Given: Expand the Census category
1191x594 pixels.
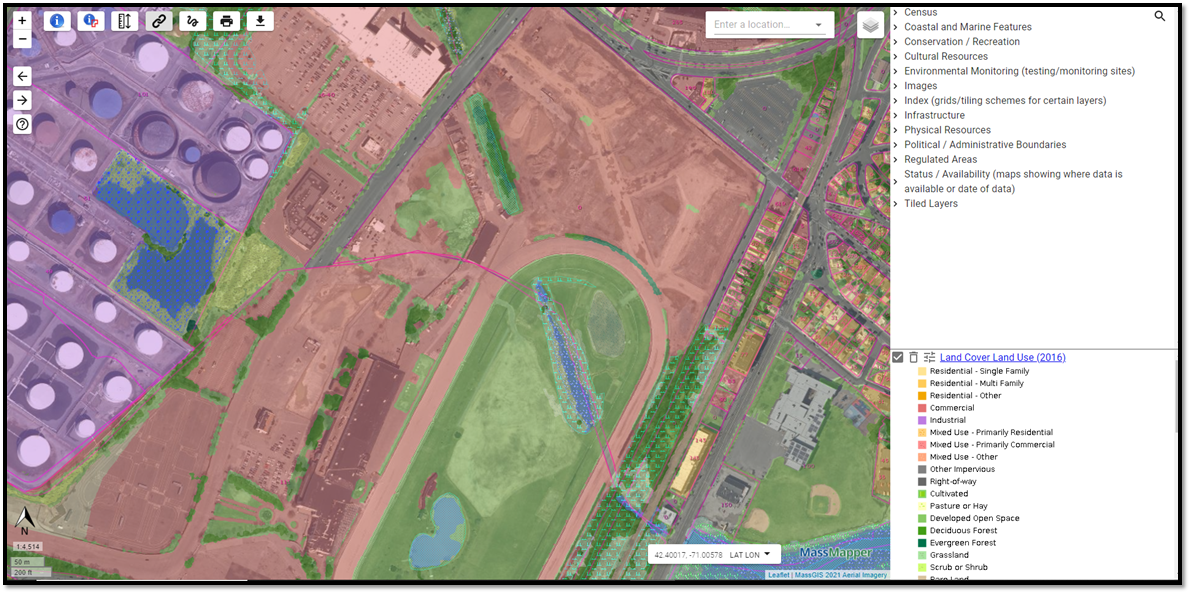Looking at the screenshot, I should (x=919, y=12).
